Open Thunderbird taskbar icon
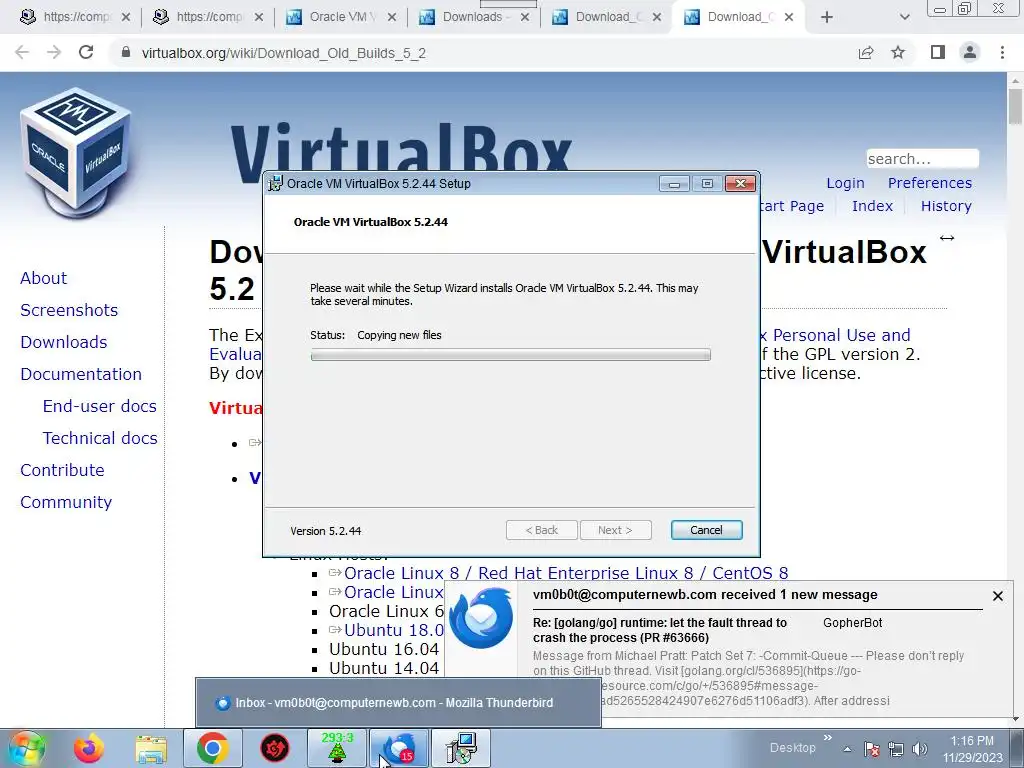The width and height of the screenshot is (1024, 768). 399,748
